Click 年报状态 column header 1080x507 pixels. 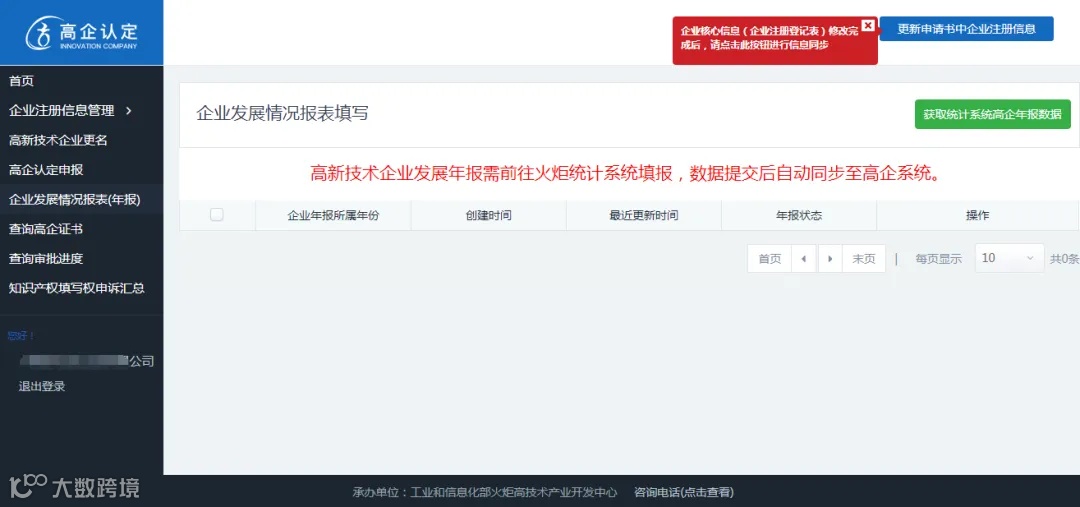point(799,216)
